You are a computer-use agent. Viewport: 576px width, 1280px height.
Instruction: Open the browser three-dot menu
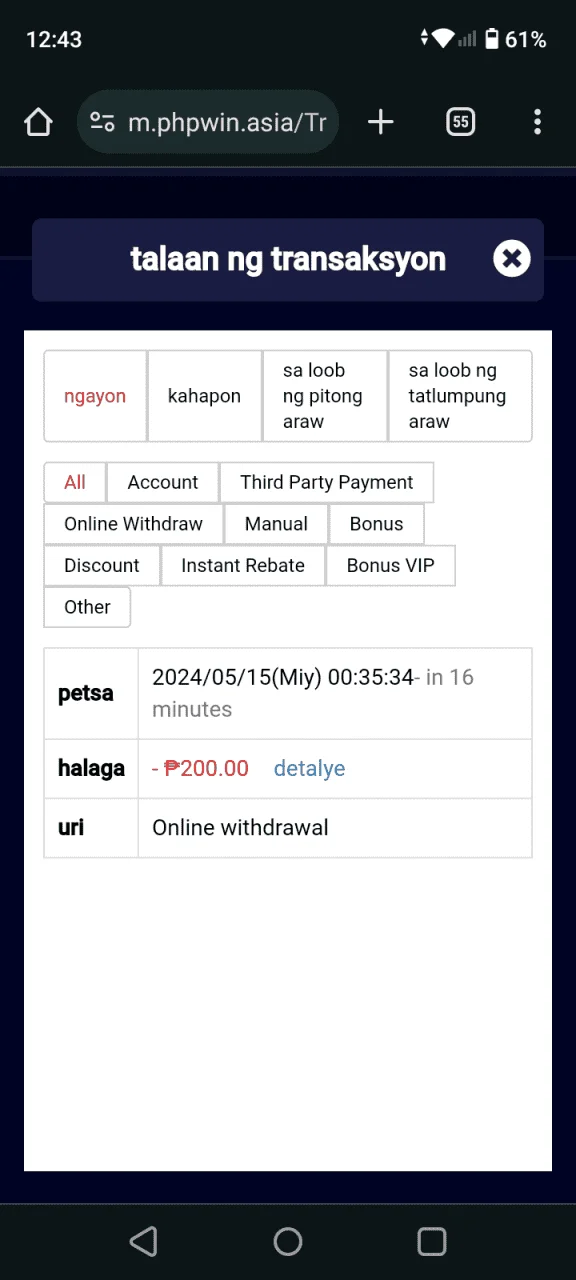click(537, 122)
